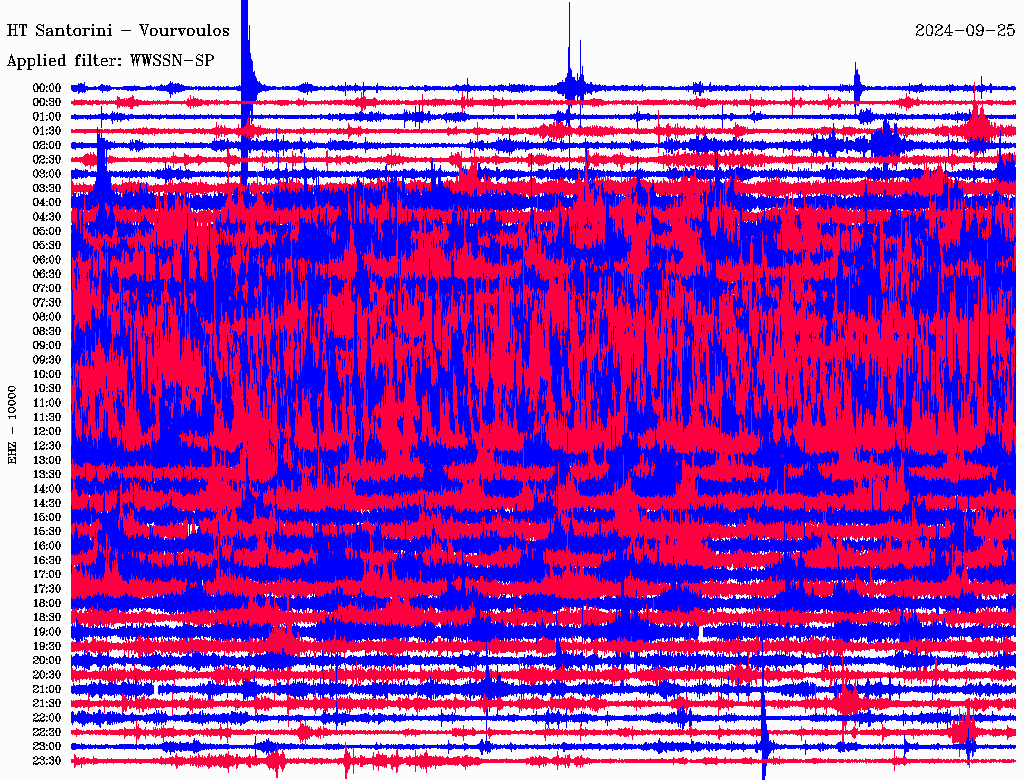
Task: Select the 07:30 time label
Action: point(47,302)
